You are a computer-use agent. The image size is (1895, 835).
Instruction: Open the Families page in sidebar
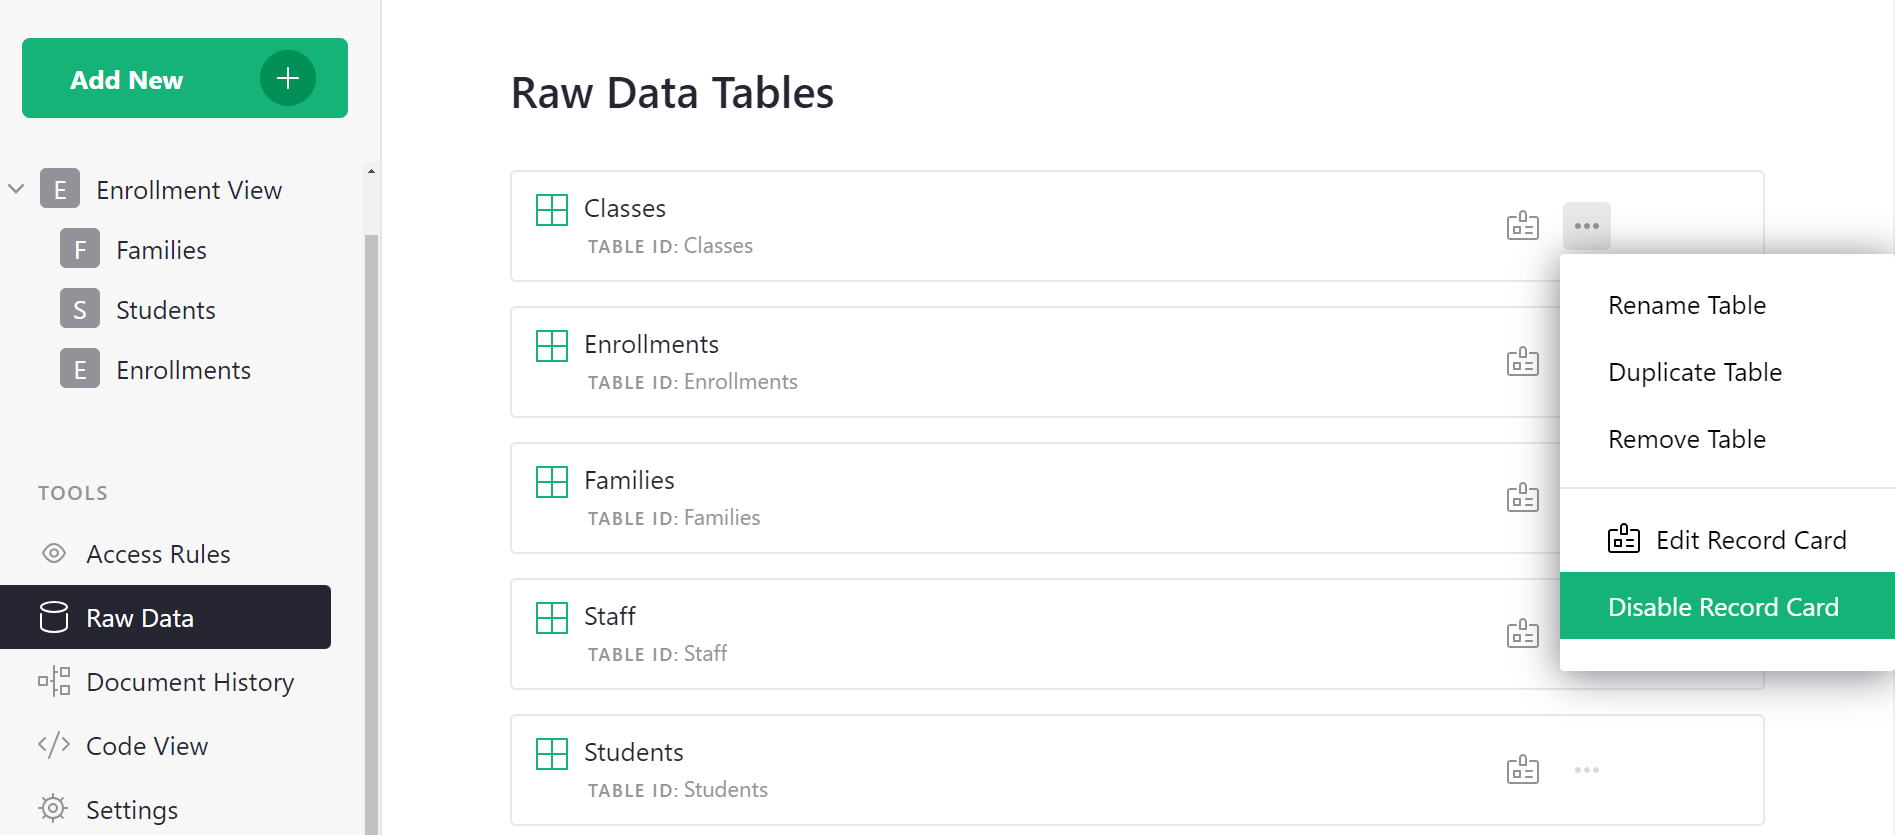coord(161,250)
